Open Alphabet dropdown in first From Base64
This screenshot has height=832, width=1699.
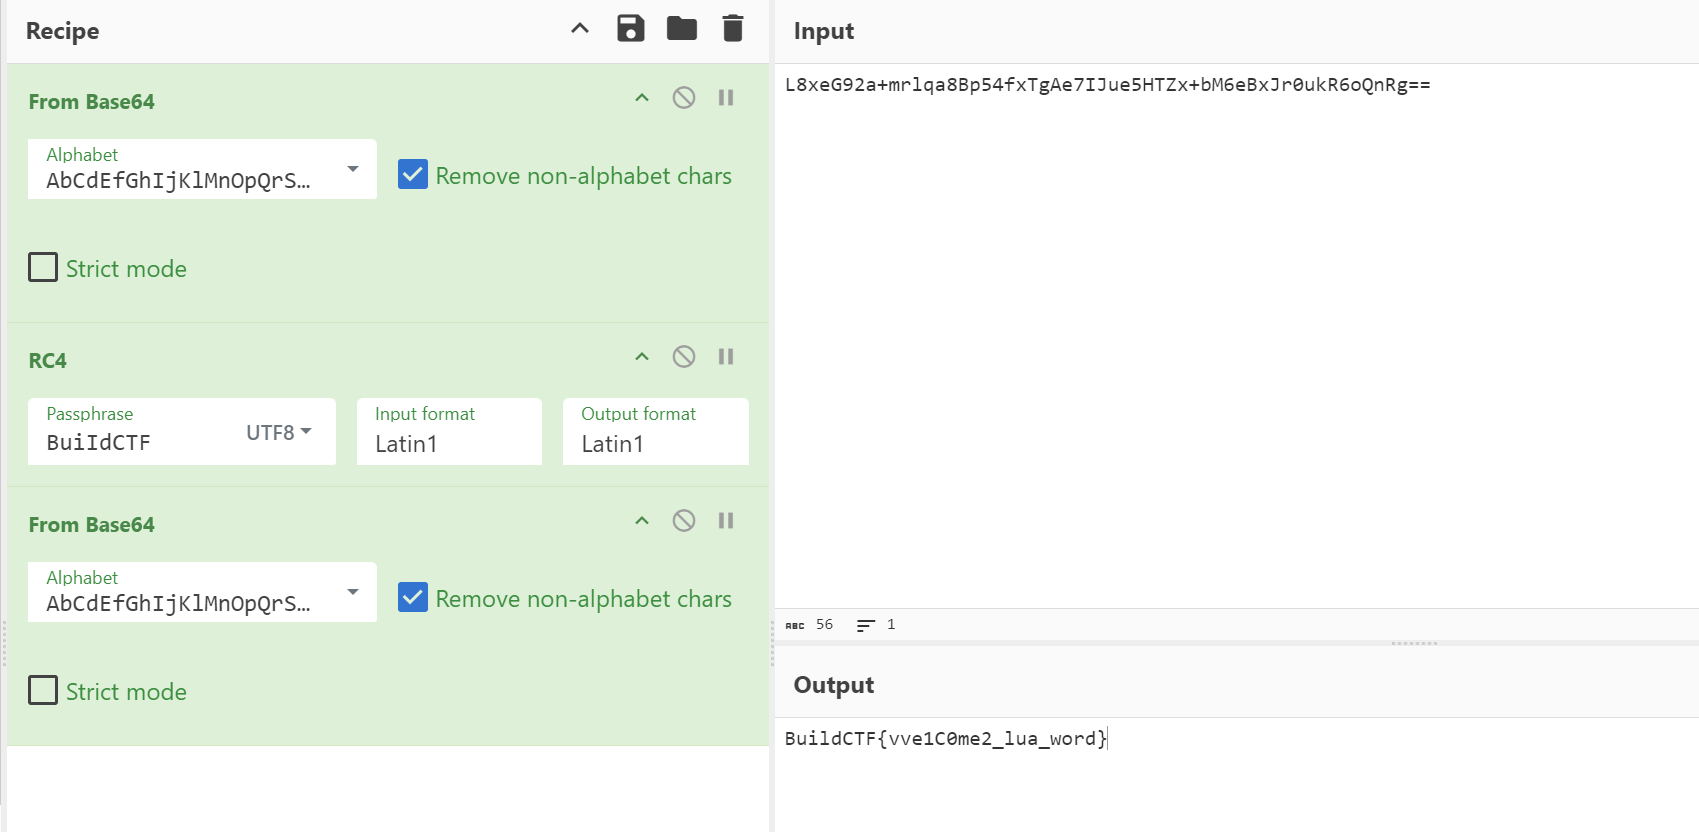point(352,170)
